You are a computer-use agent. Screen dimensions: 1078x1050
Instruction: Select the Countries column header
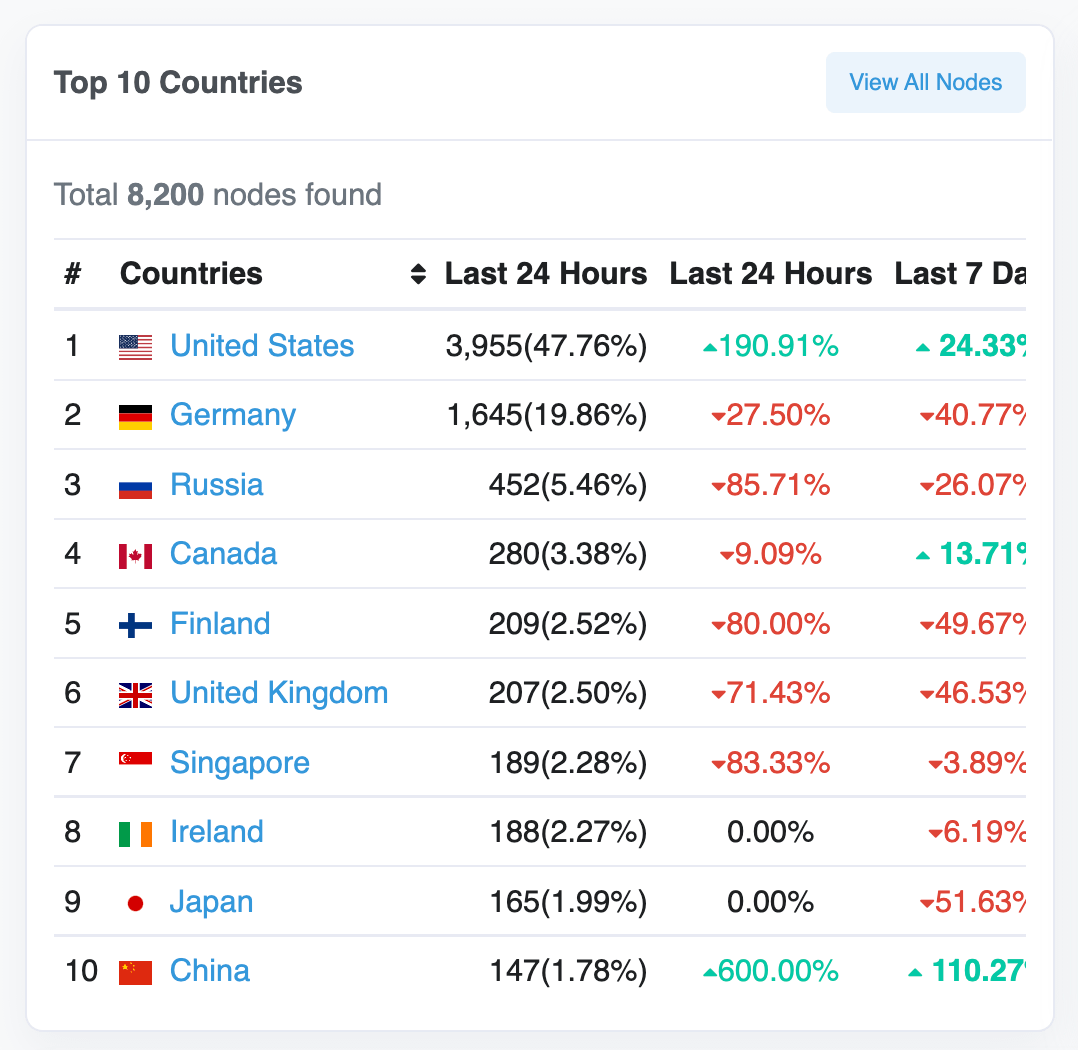click(x=191, y=274)
